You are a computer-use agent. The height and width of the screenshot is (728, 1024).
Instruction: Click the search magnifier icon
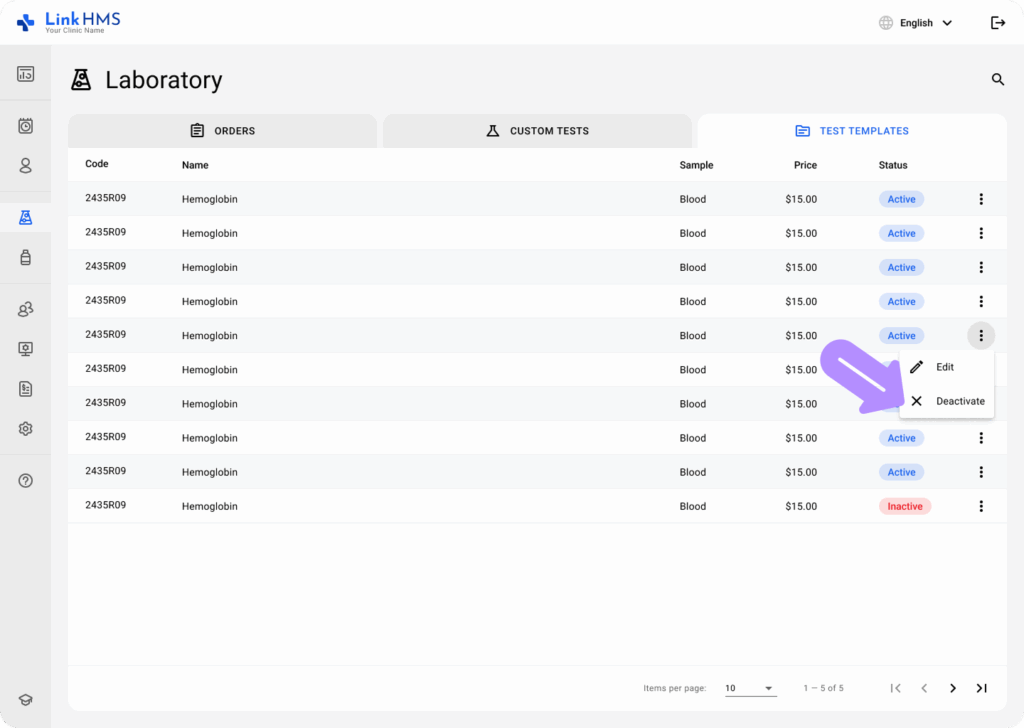(998, 80)
